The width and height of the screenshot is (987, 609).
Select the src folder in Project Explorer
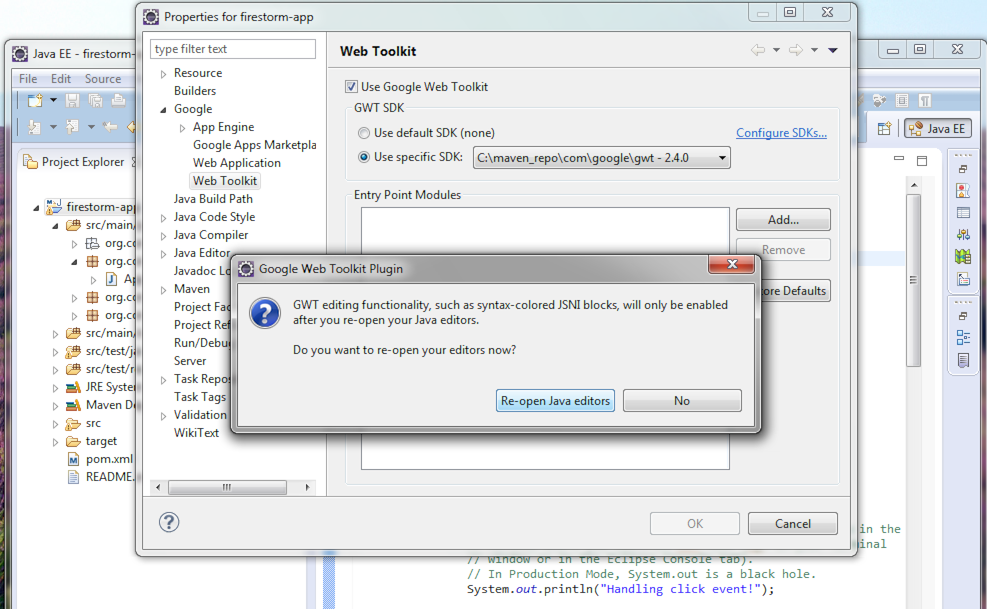[93, 423]
